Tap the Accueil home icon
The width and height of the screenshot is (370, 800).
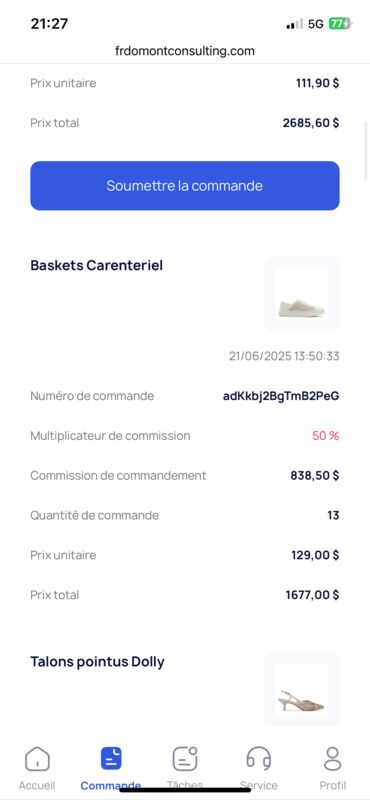(37, 759)
